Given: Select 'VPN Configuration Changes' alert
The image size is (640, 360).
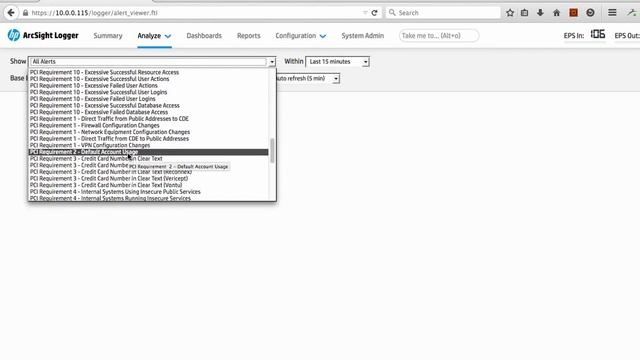Looking at the screenshot, I should [x=149, y=145].
